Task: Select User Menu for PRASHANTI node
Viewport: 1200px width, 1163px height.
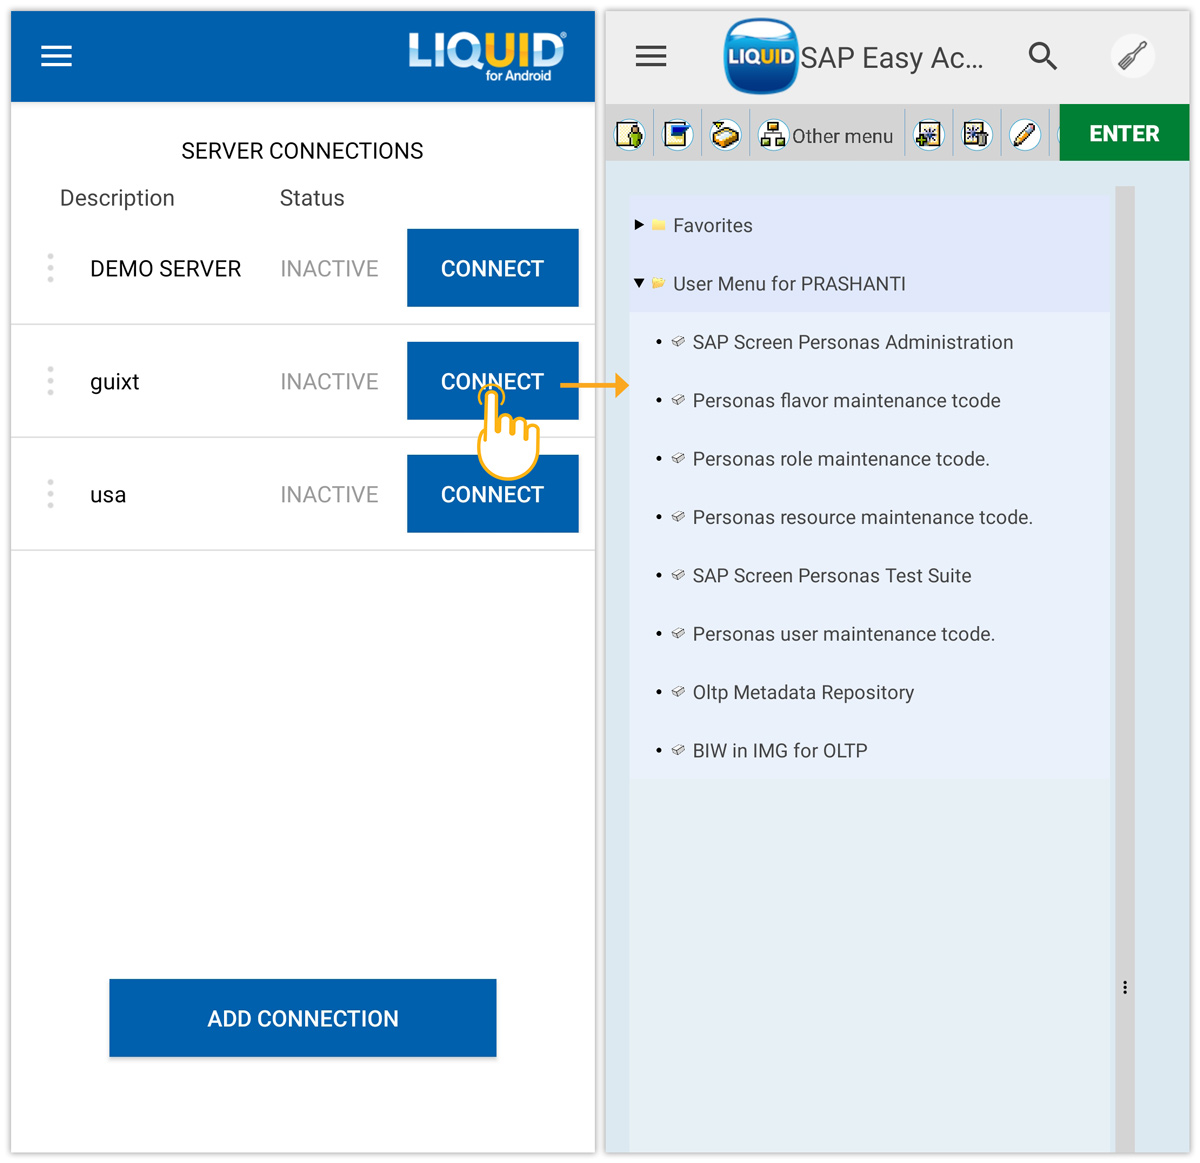Action: click(x=789, y=284)
